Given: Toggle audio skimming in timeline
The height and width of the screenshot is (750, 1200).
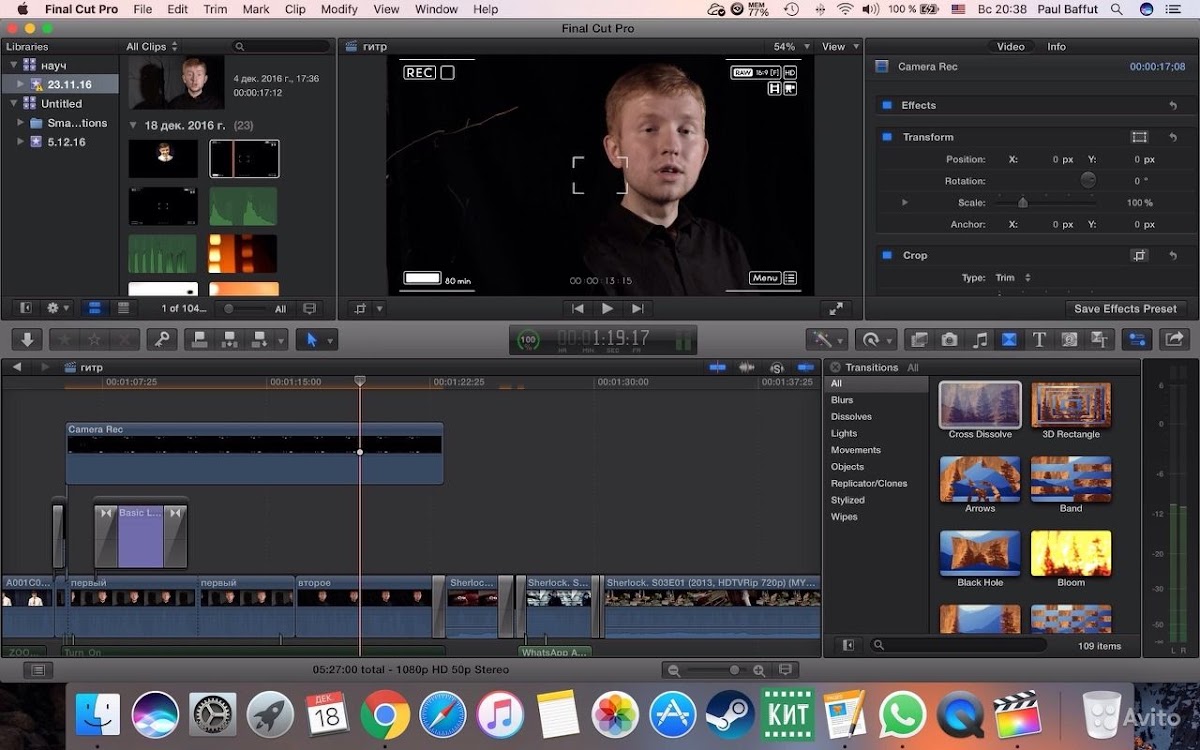Looking at the screenshot, I should coord(746,367).
